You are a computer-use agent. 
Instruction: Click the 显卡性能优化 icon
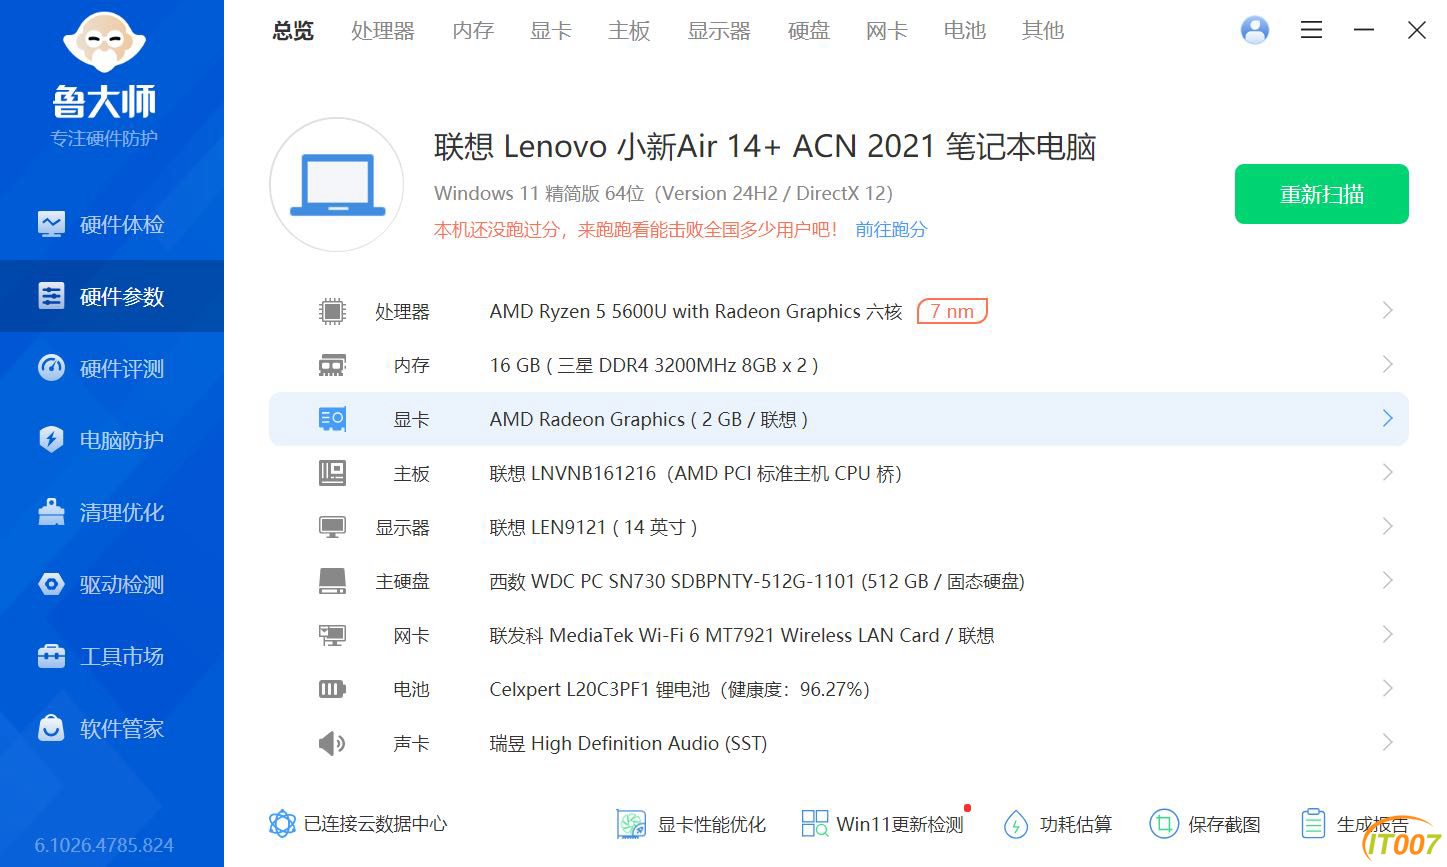click(x=631, y=824)
